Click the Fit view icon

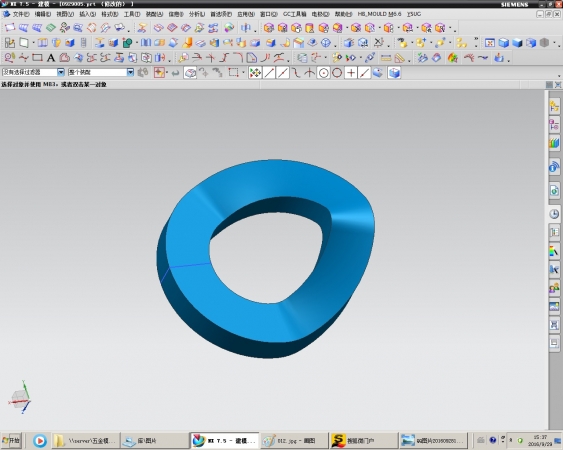[489, 43]
